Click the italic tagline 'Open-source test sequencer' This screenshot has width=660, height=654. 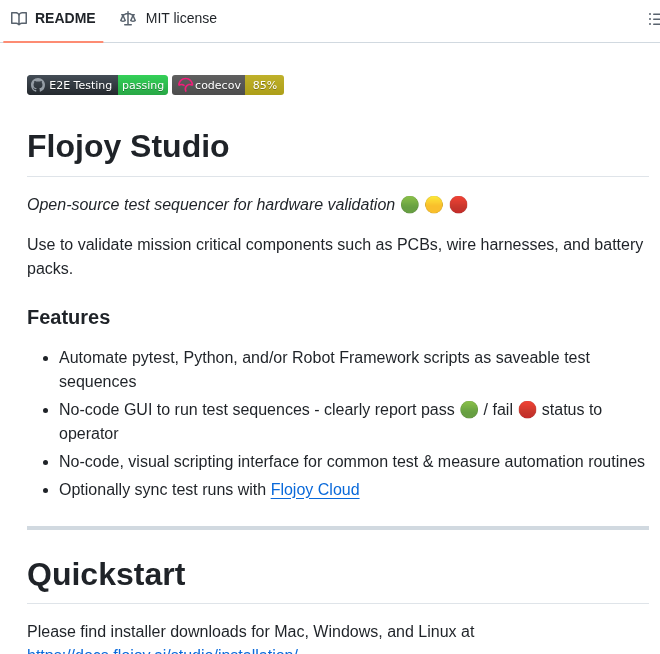coord(211,205)
